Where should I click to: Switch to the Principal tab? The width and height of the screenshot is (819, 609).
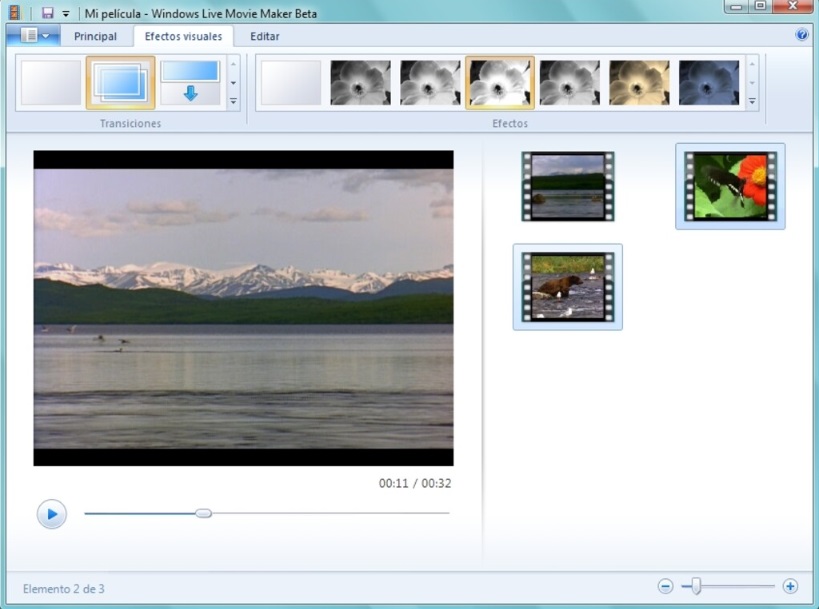pos(95,36)
